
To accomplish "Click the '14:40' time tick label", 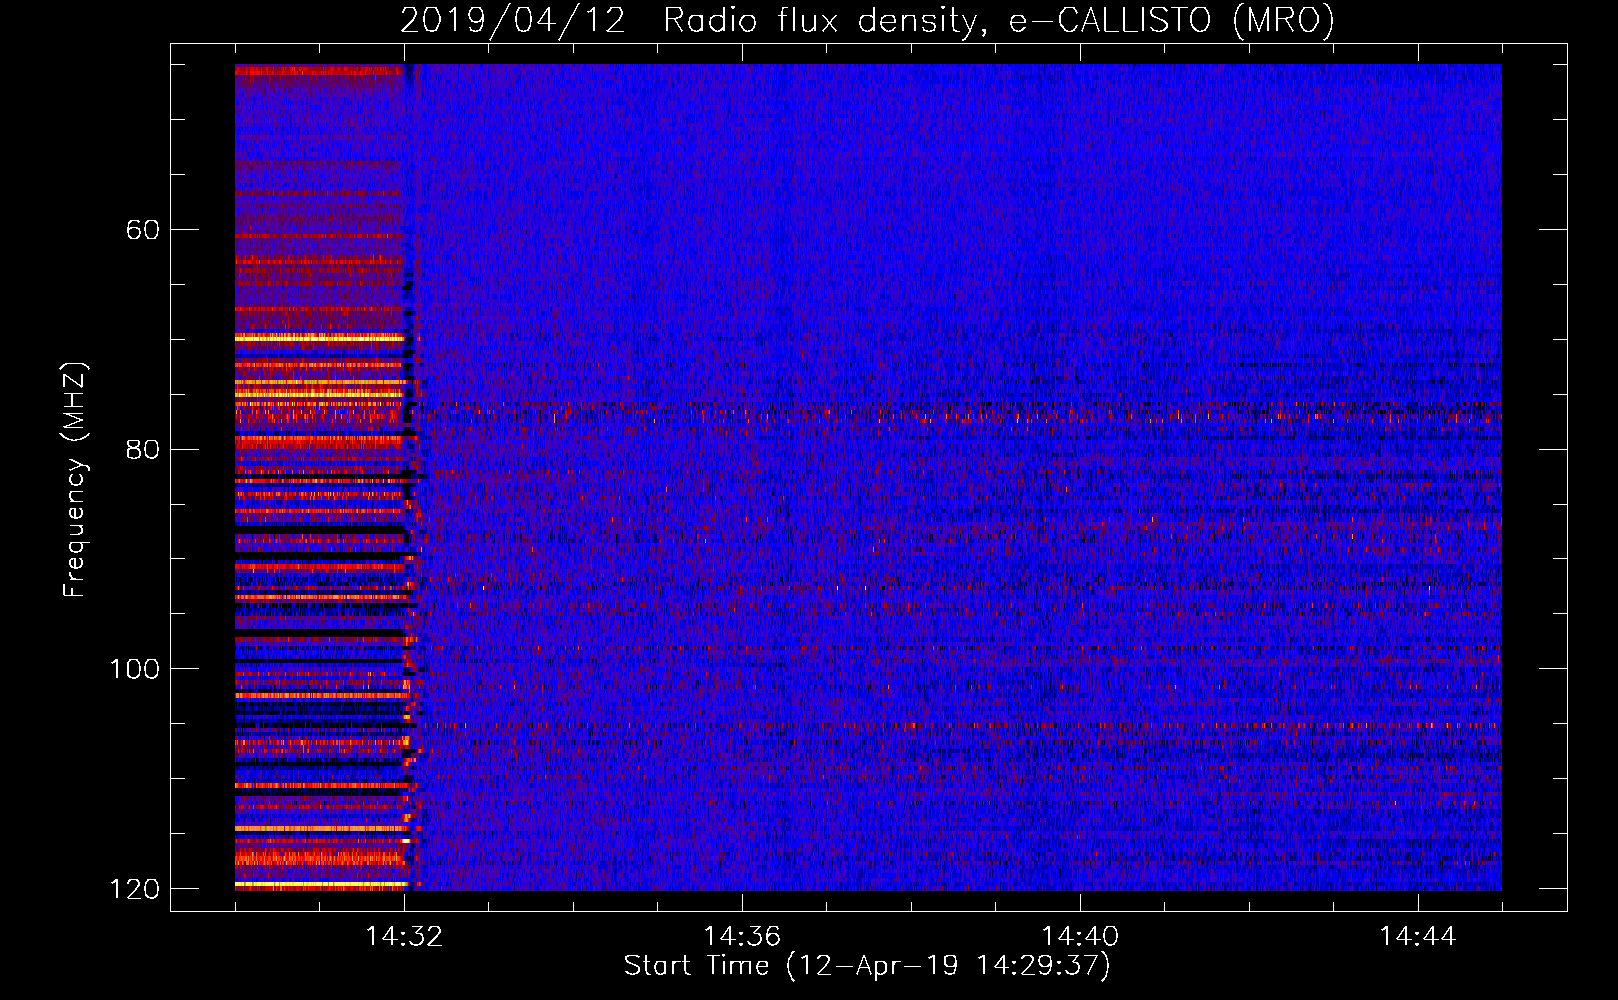I will [1080, 936].
